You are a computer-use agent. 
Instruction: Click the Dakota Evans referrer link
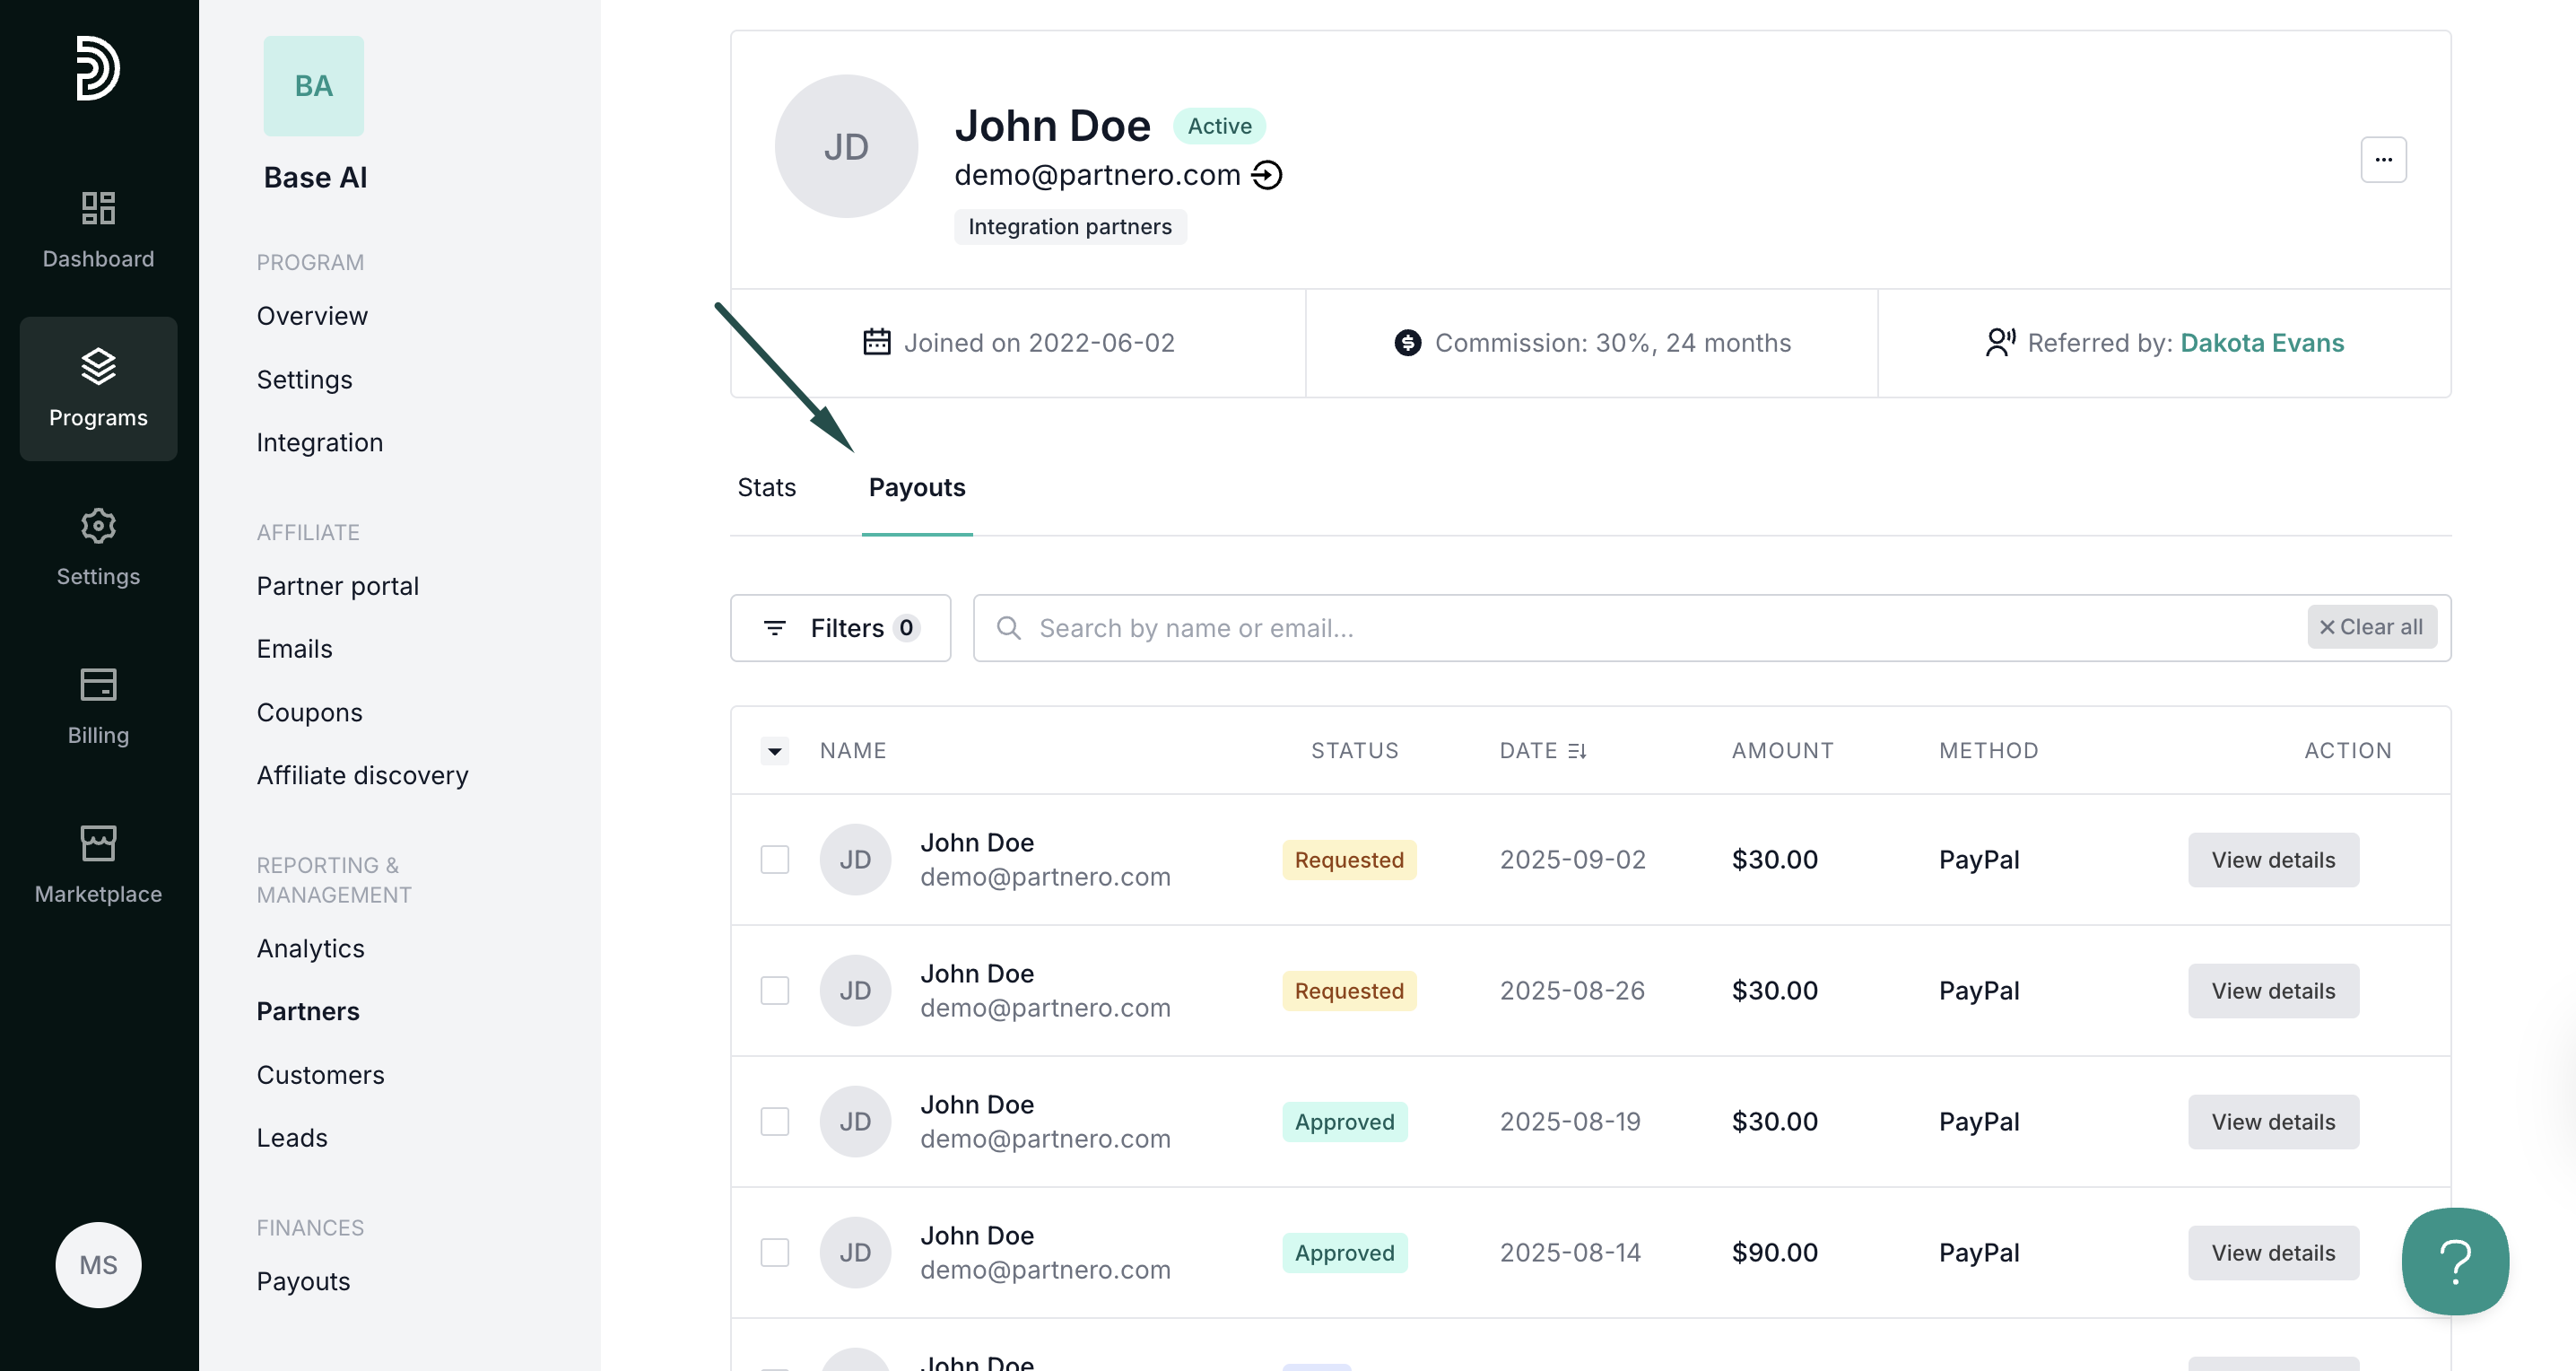point(2261,343)
